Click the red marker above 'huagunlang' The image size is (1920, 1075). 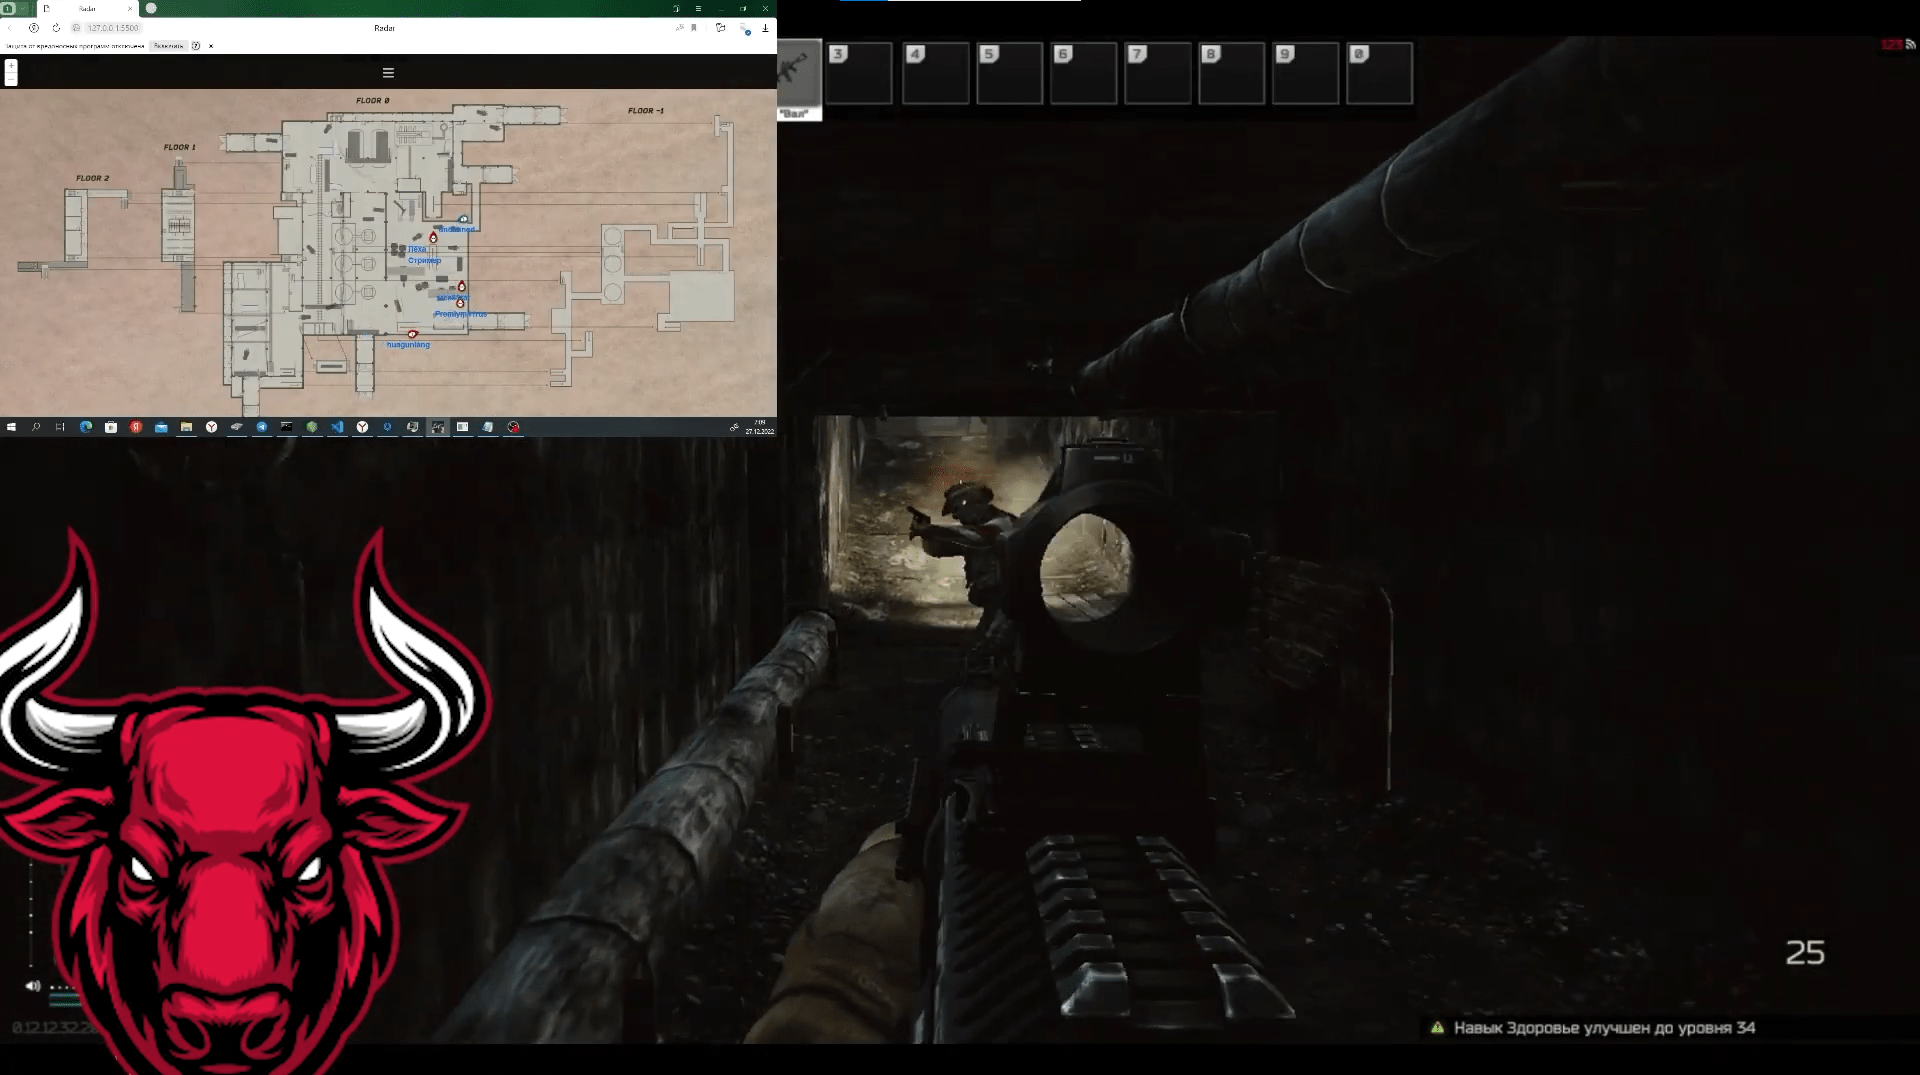click(412, 334)
